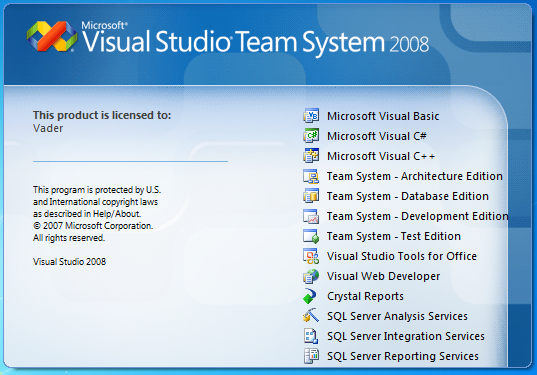Click the Microsoft Visual C++ icon
The height and width of the screenshot is (375, 537).
311,155
